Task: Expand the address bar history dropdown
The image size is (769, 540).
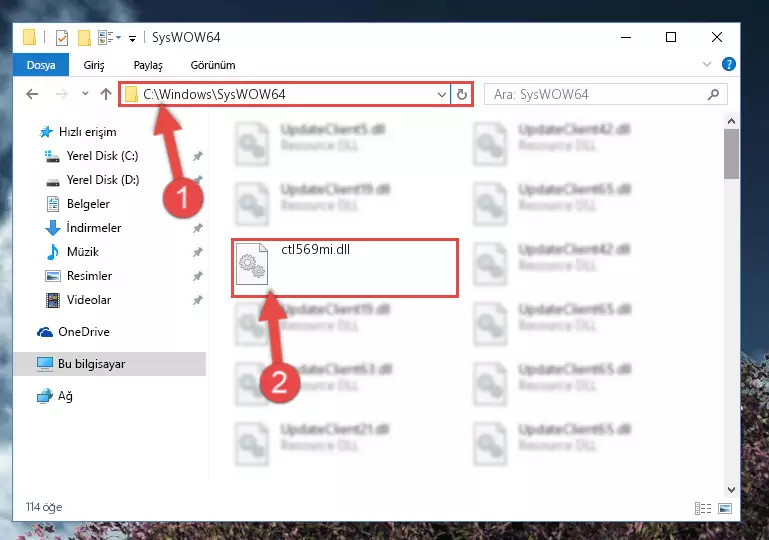Action: click(441, 94)
